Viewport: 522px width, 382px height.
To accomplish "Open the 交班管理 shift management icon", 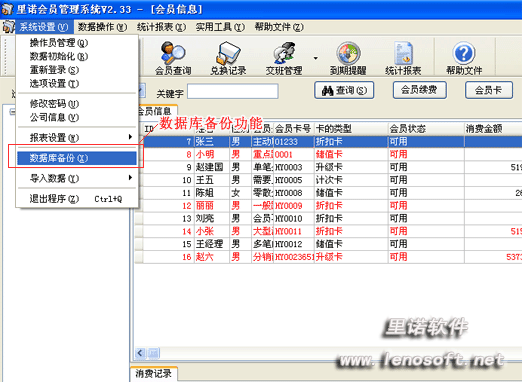I will tap(284, 58).
